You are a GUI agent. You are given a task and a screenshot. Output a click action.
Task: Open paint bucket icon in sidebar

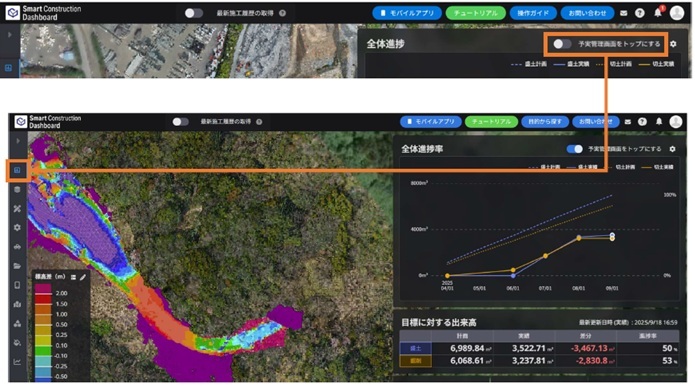click(17, 343)
